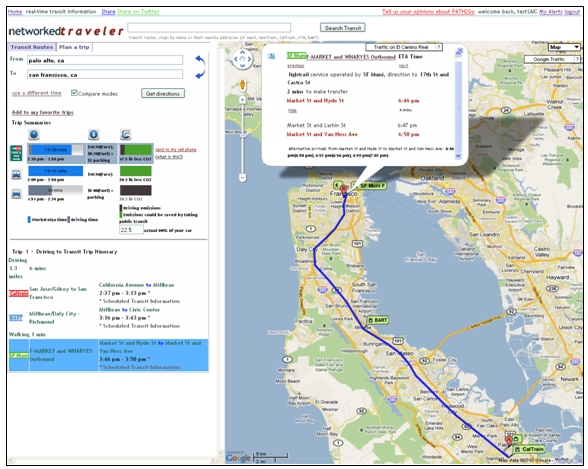The image size is (588, 469).
Task: Close the map info popup window
Action: [x=459, y=52]
